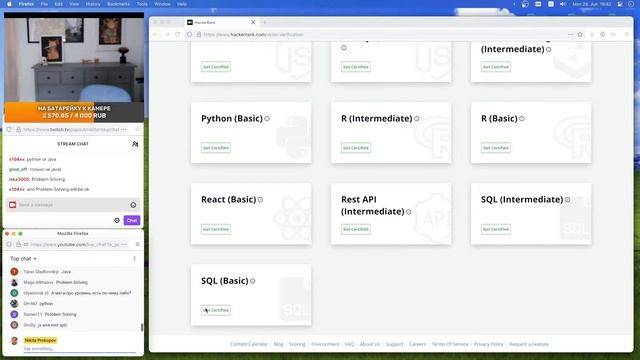Close the HackerRank tab
Viewport: 640px width, 360px height.
click(253, 22)
